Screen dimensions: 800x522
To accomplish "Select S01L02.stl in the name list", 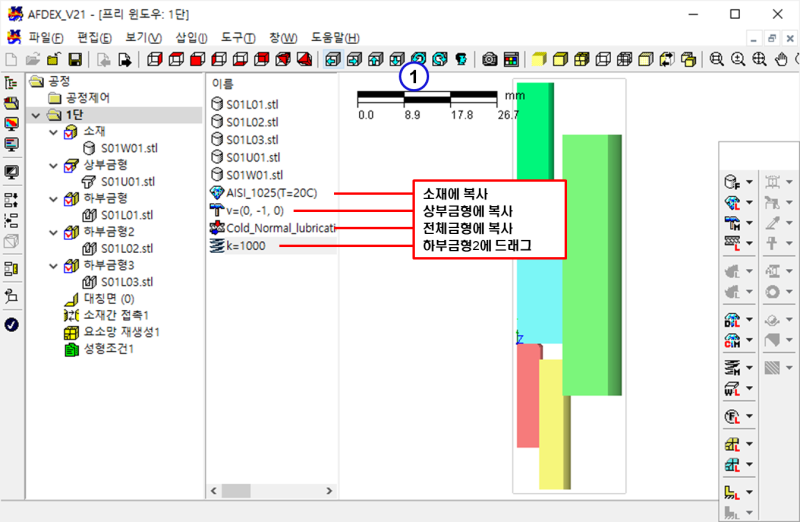I will click(251, 121).
